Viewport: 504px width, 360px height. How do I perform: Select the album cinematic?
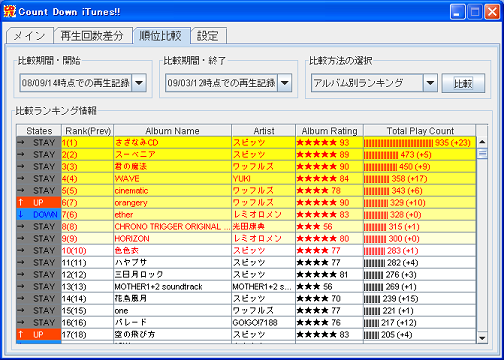(x=172, y=191)
